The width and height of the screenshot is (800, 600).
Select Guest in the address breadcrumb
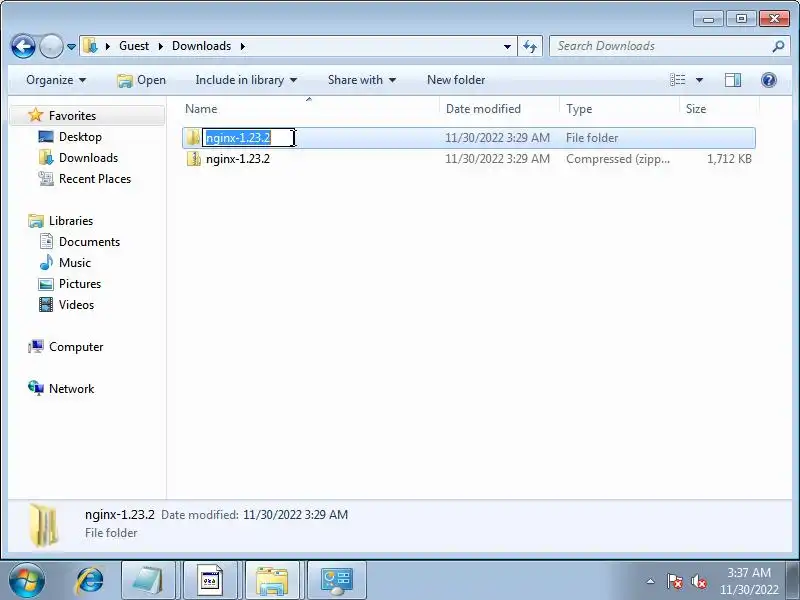(x=134, y=46)
